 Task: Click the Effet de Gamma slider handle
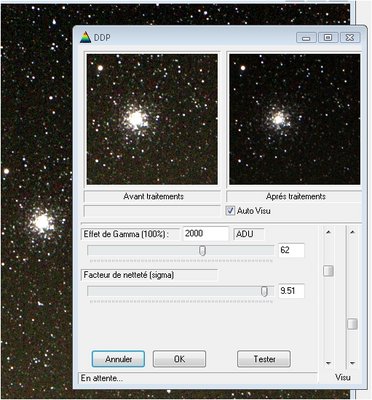tap(202, 250)
